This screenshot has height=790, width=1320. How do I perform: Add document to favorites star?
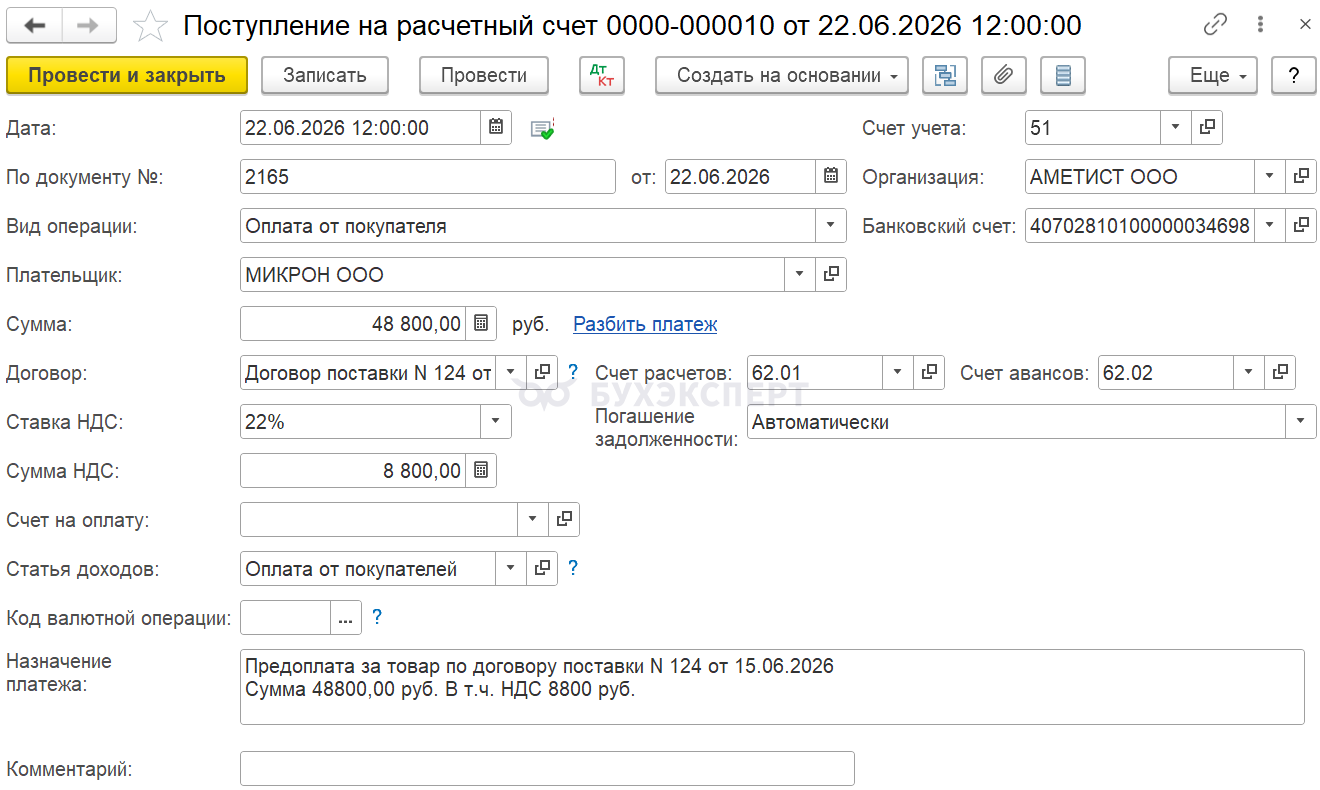(x=150, y=25)
